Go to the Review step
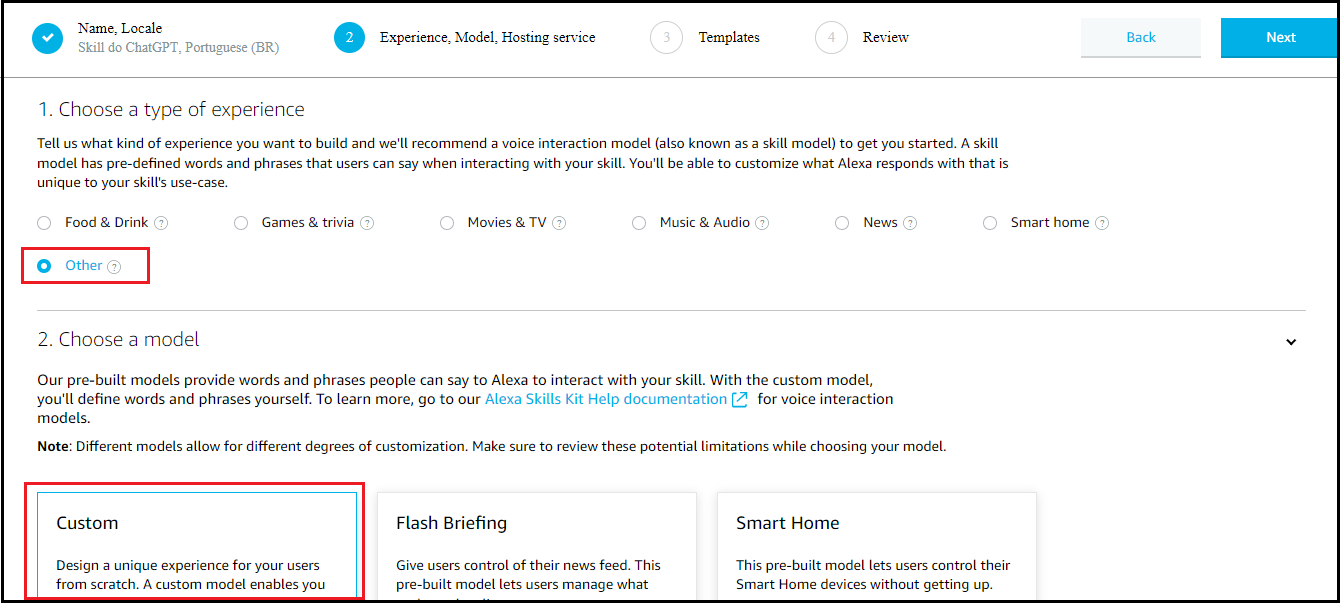 tap(886, 38)
